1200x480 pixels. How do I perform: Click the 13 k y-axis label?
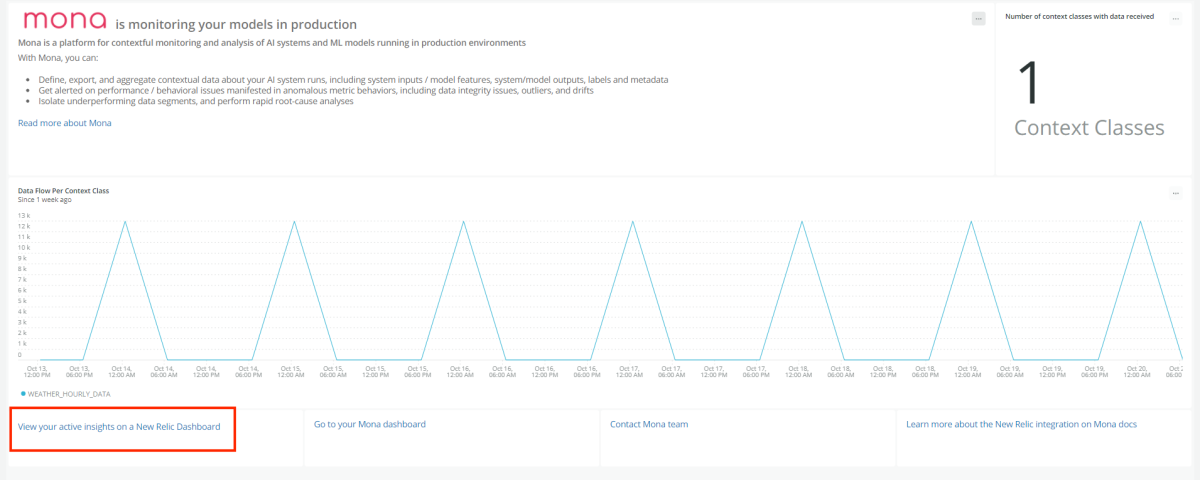[24, 215]
